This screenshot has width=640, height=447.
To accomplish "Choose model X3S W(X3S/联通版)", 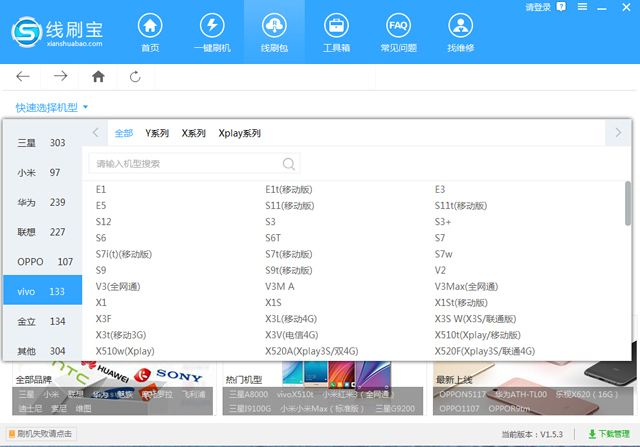I will [x=476, y=319].
